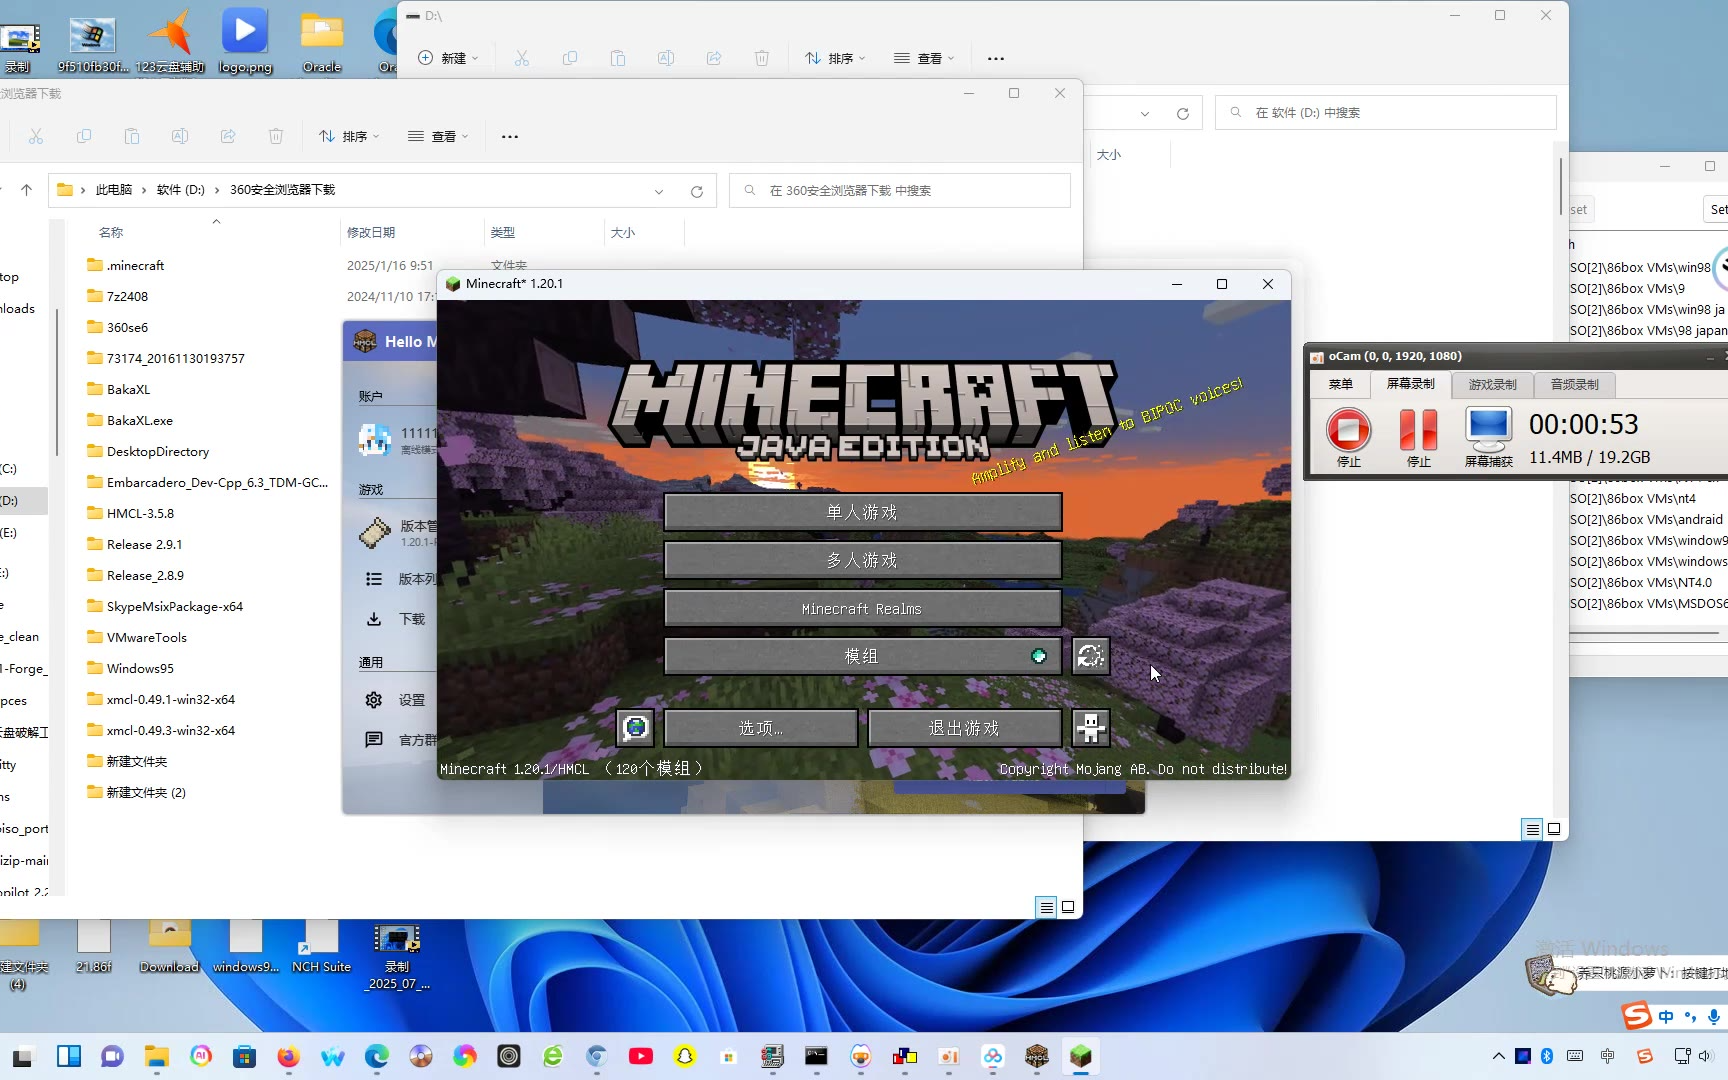Open 查看 dropdown in the D:\ window
This screenshot has width=1728, height=1080.
click(924, 58)
